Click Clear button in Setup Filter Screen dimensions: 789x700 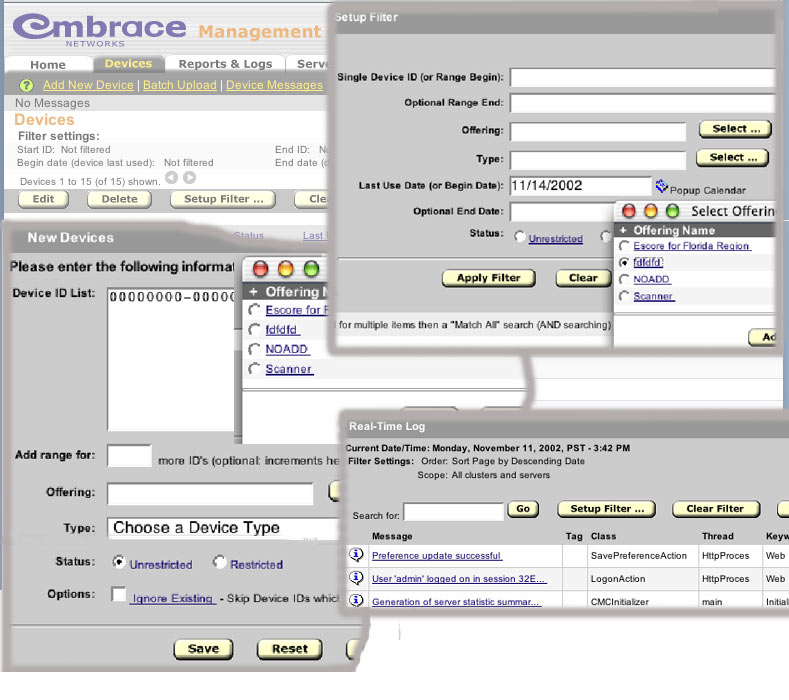pyautogui.click(x=583, y=278)
